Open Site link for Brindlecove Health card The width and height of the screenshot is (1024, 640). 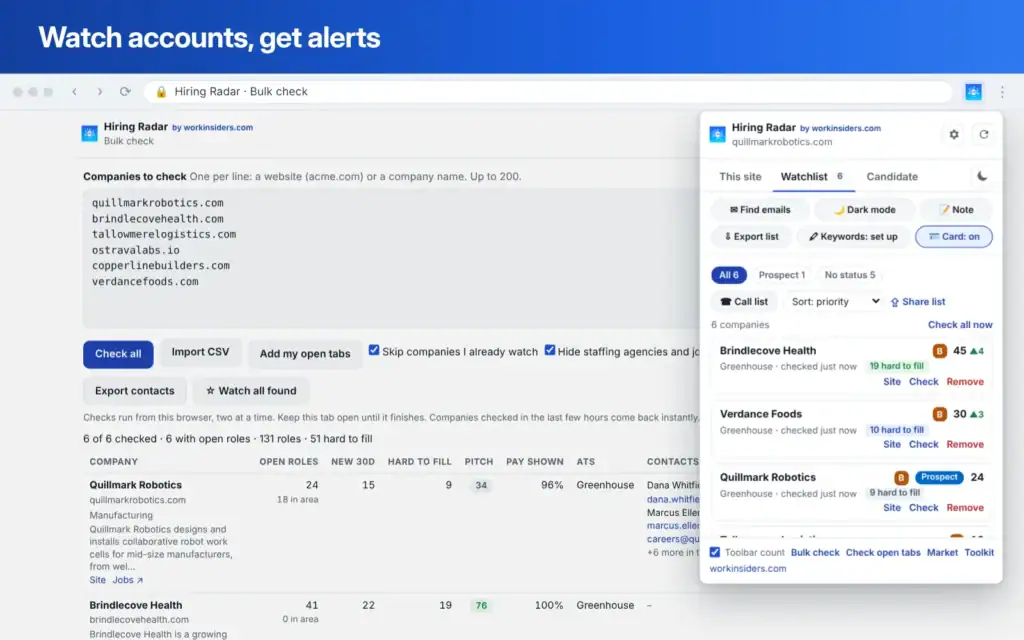click(x=891, y=381)
